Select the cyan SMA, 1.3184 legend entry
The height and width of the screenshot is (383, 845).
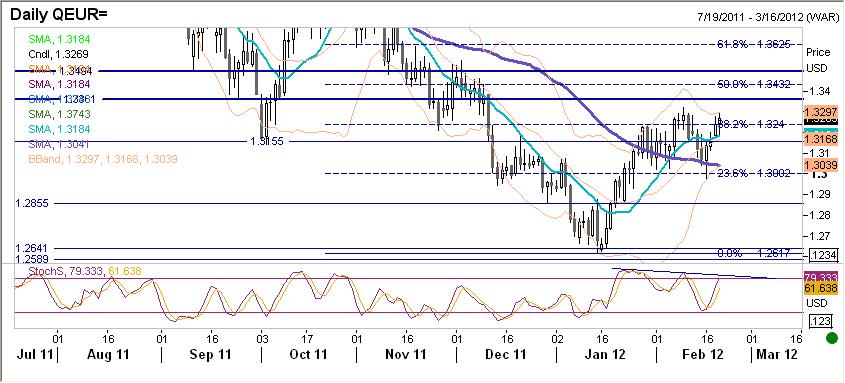pyautogui.click(x=59, y=129)
